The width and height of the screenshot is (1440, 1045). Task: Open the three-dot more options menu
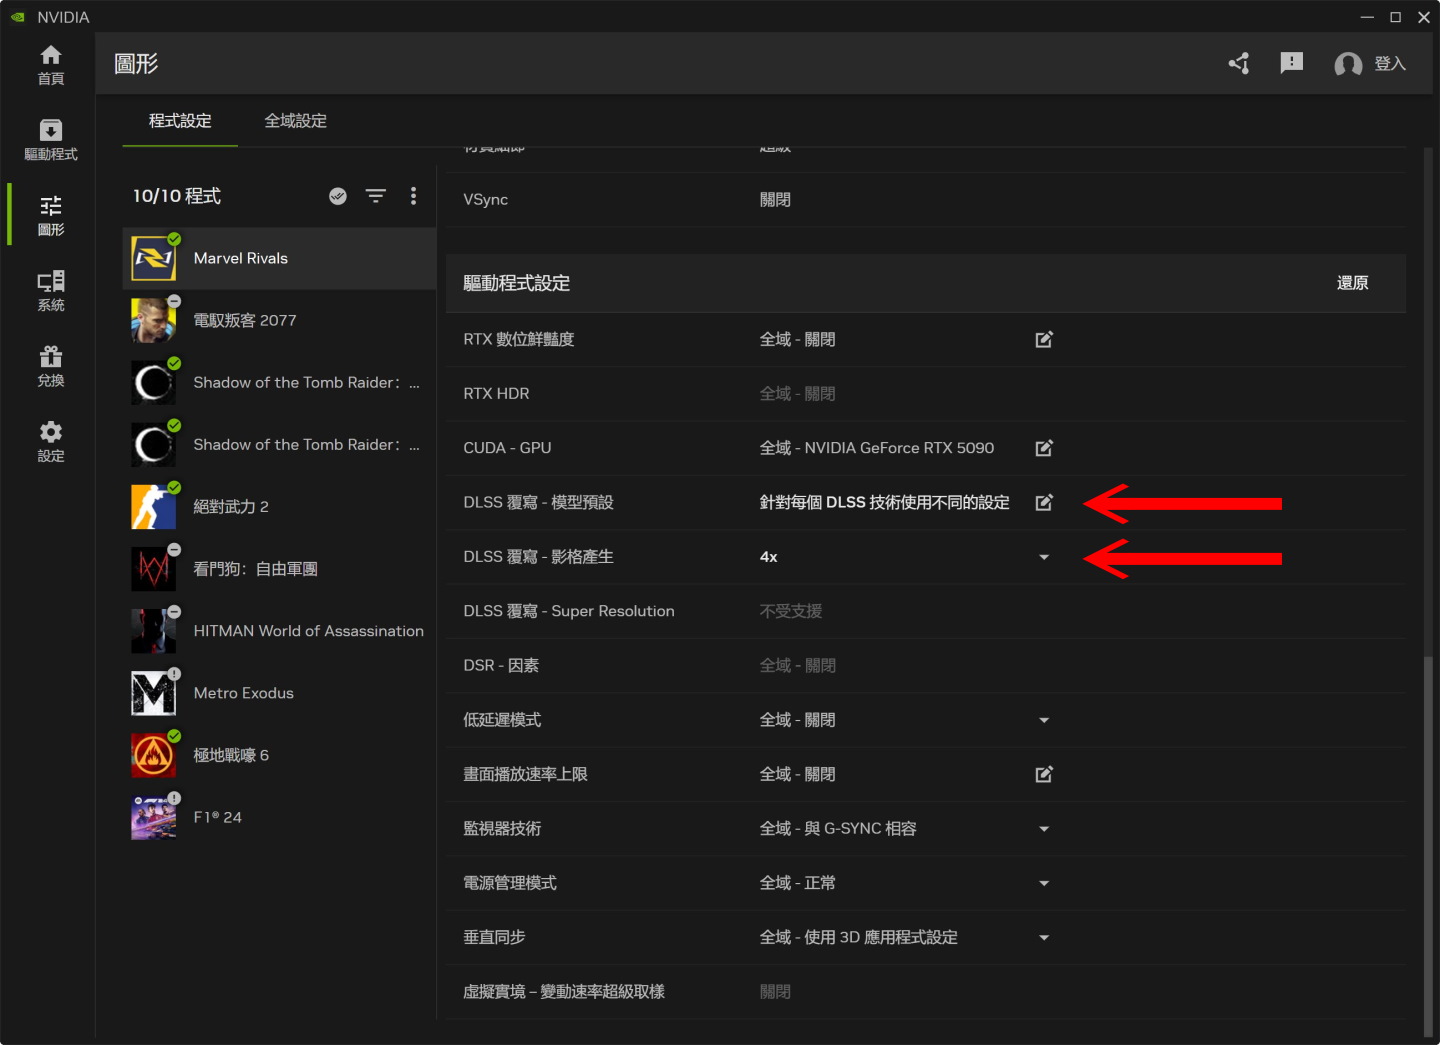pos(413,196)
